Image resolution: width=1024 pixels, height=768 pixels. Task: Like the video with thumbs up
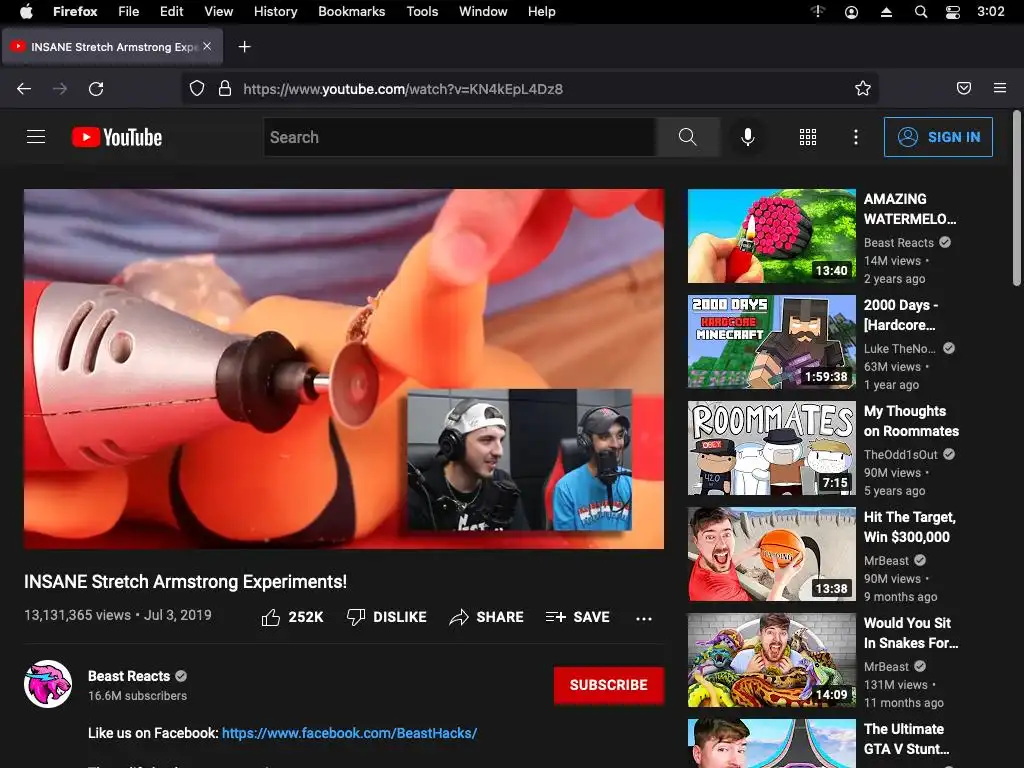coord(292,617)
